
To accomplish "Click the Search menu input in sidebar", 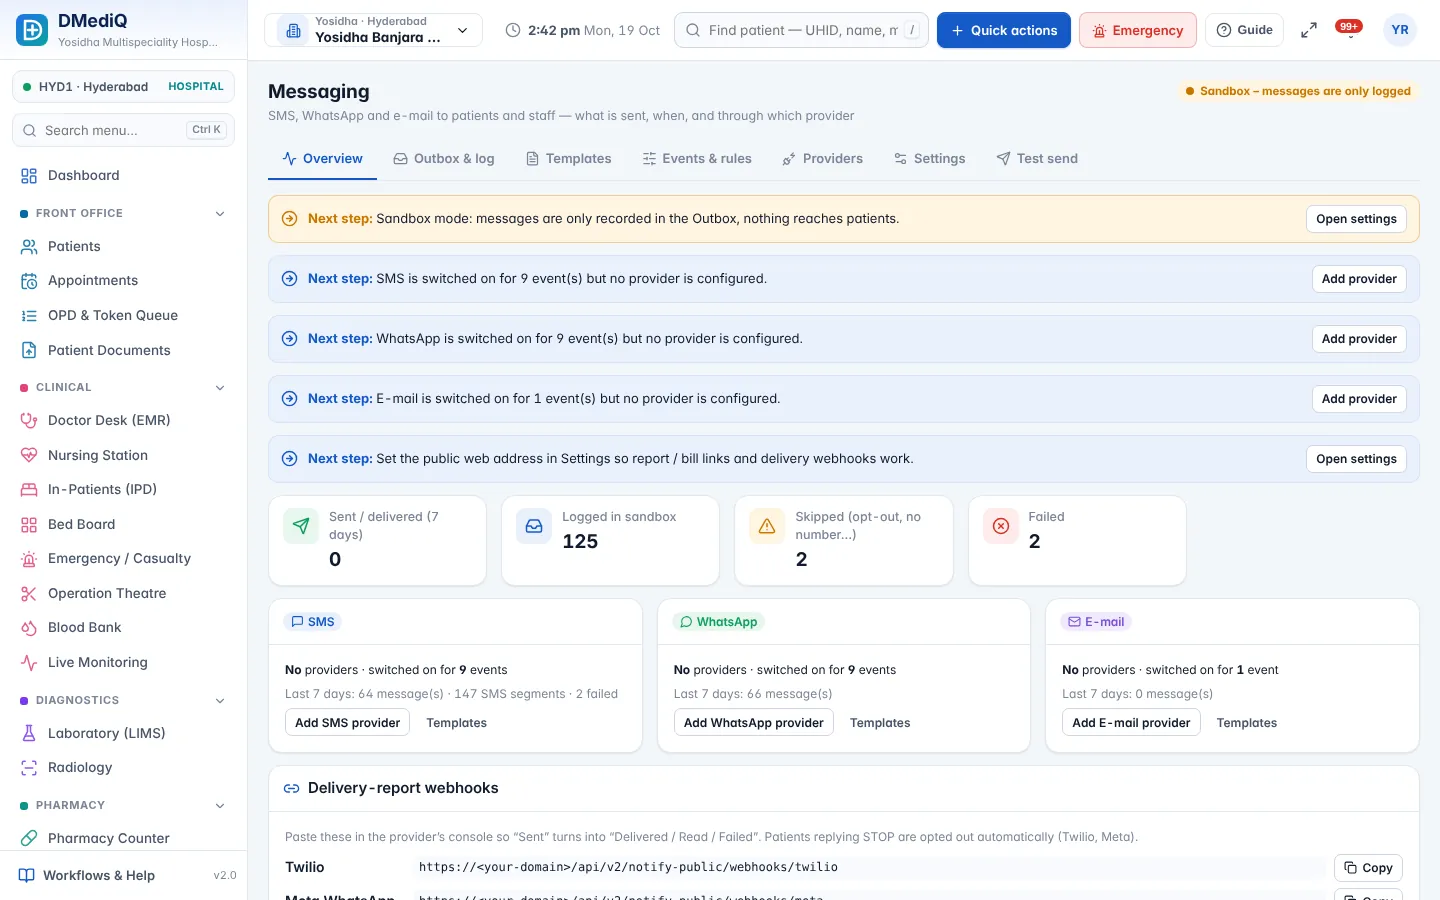I will point(123,130).
